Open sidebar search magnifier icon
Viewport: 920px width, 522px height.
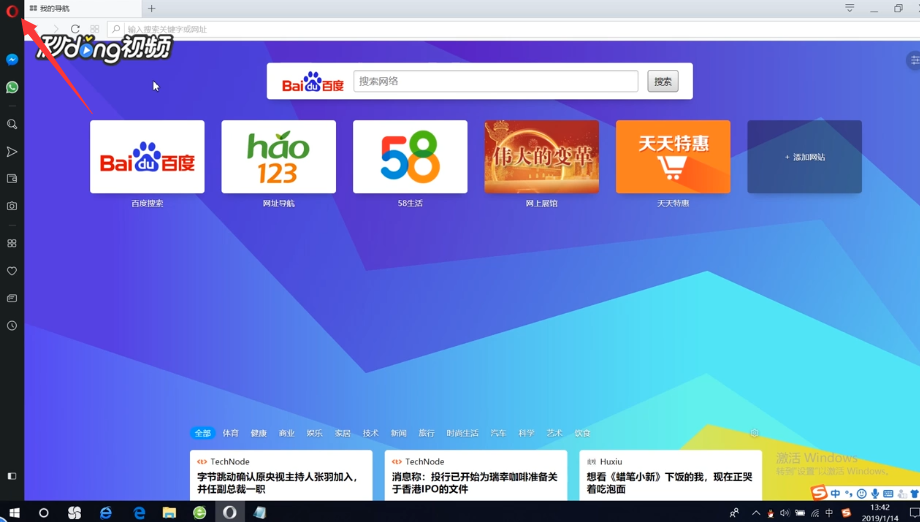click(12, 124)
